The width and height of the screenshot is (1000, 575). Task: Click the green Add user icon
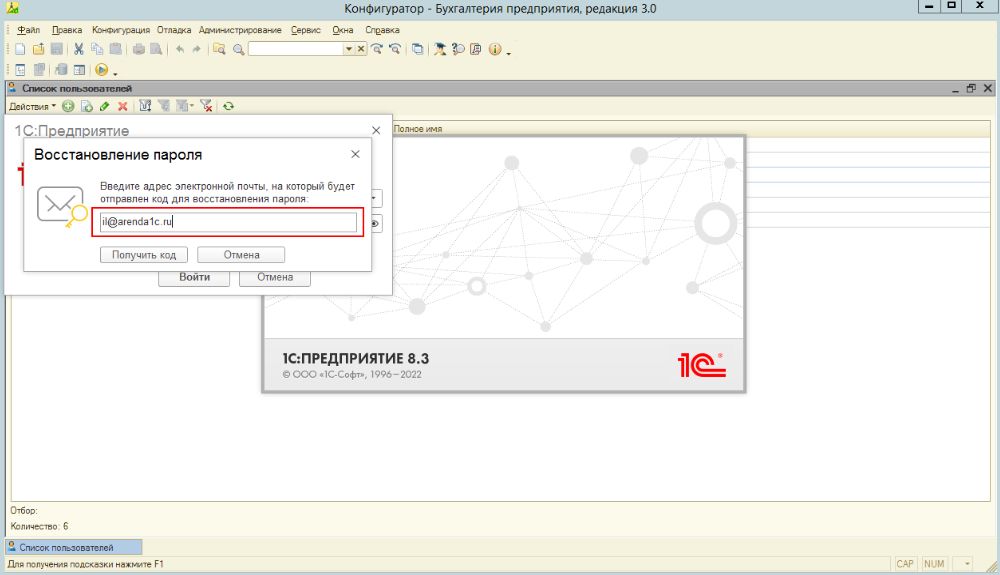(68, 106)
